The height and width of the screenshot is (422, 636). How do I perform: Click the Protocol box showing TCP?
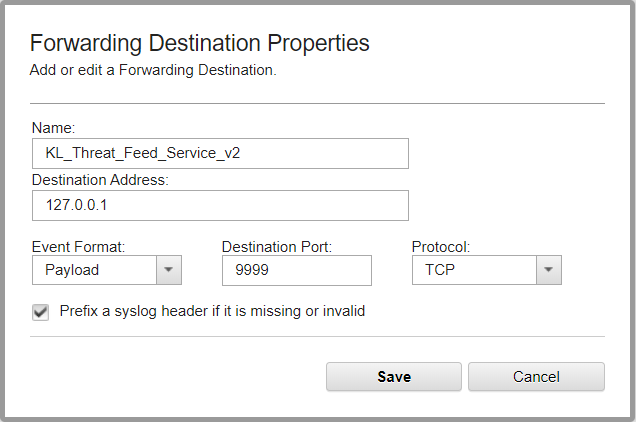[x=474, y=270]
